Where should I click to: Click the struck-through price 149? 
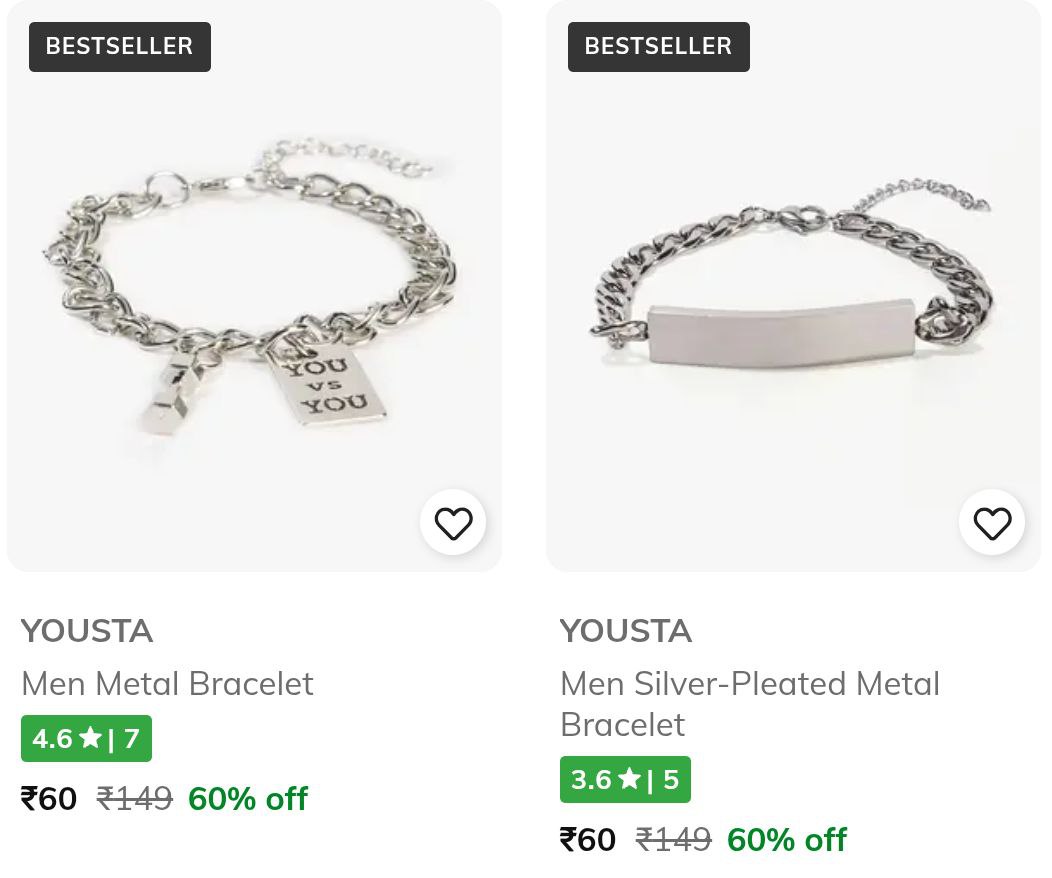[134, 798]
